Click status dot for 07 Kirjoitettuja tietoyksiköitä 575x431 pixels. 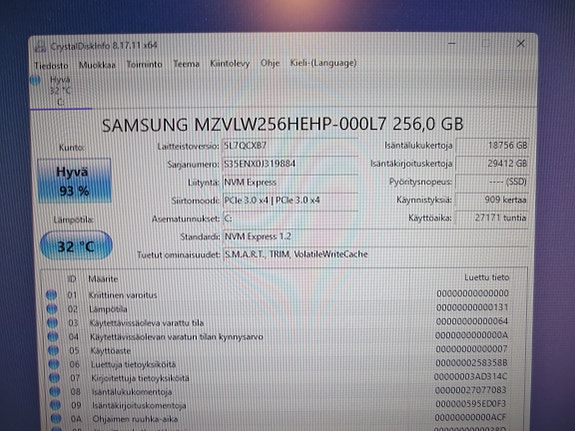54,378
